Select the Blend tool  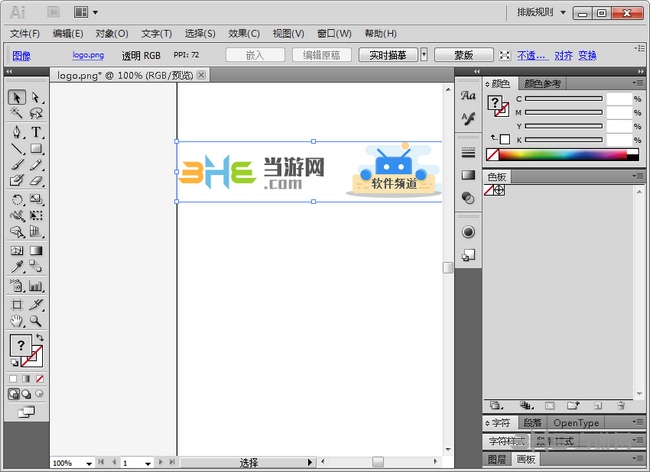[36, 266]
